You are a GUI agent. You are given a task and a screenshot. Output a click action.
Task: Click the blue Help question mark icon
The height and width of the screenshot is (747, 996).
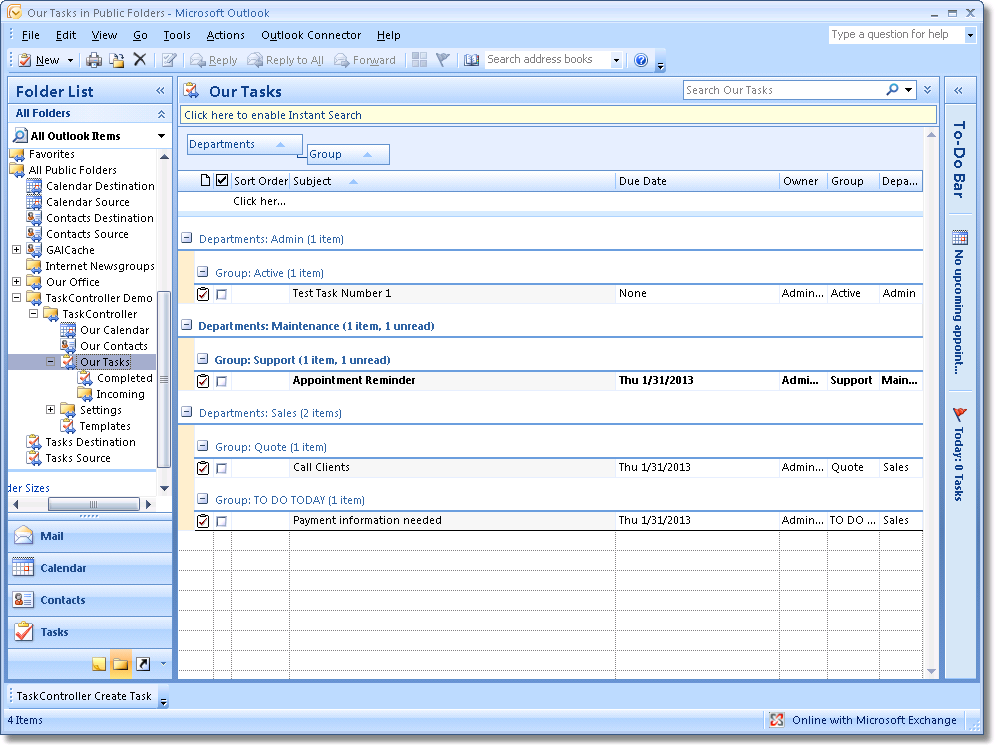tap(641, 60)
